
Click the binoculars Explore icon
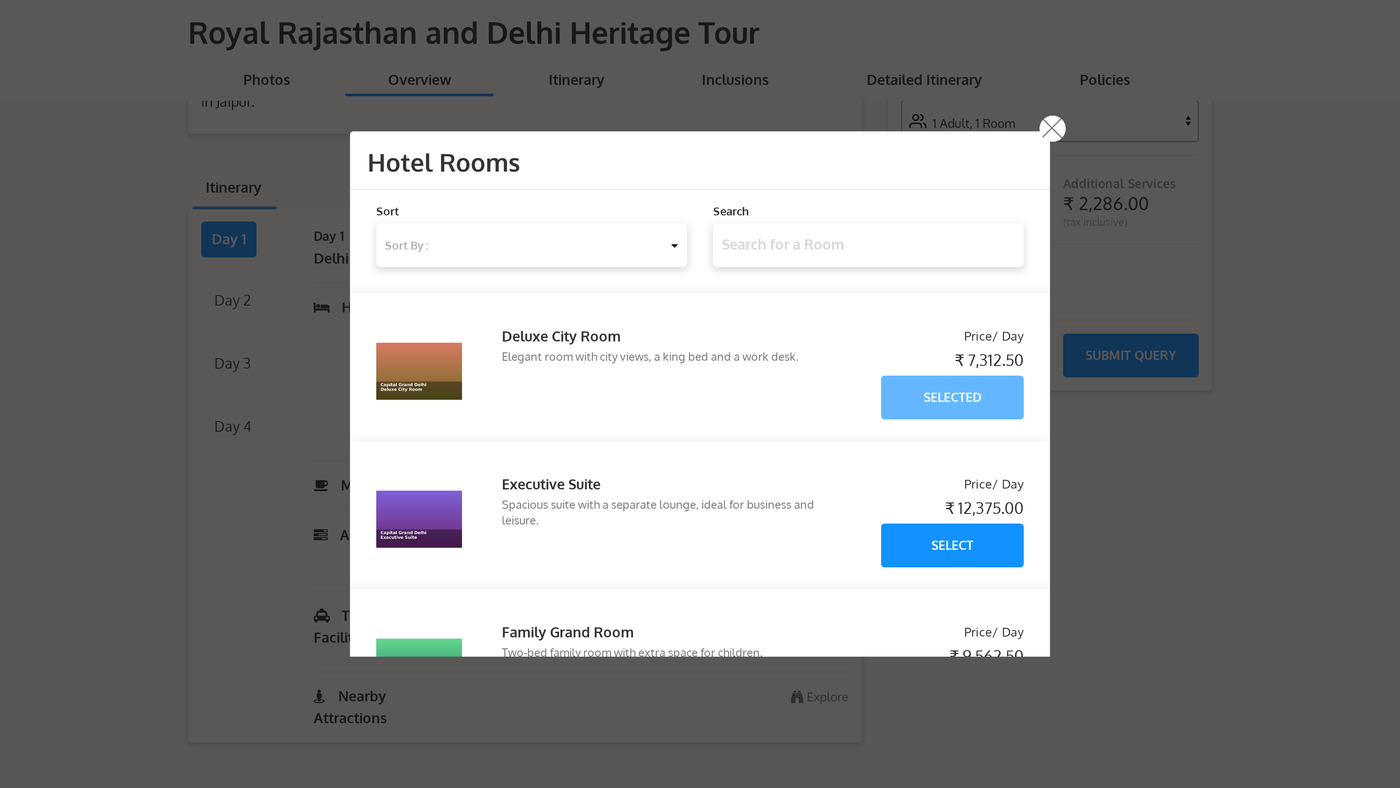(x=797, y=697)
